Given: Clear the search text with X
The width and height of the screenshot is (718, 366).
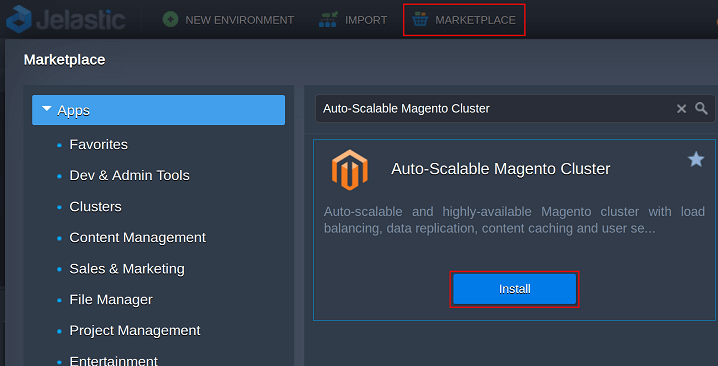Looking at the screenshot, I should point(681,109).
